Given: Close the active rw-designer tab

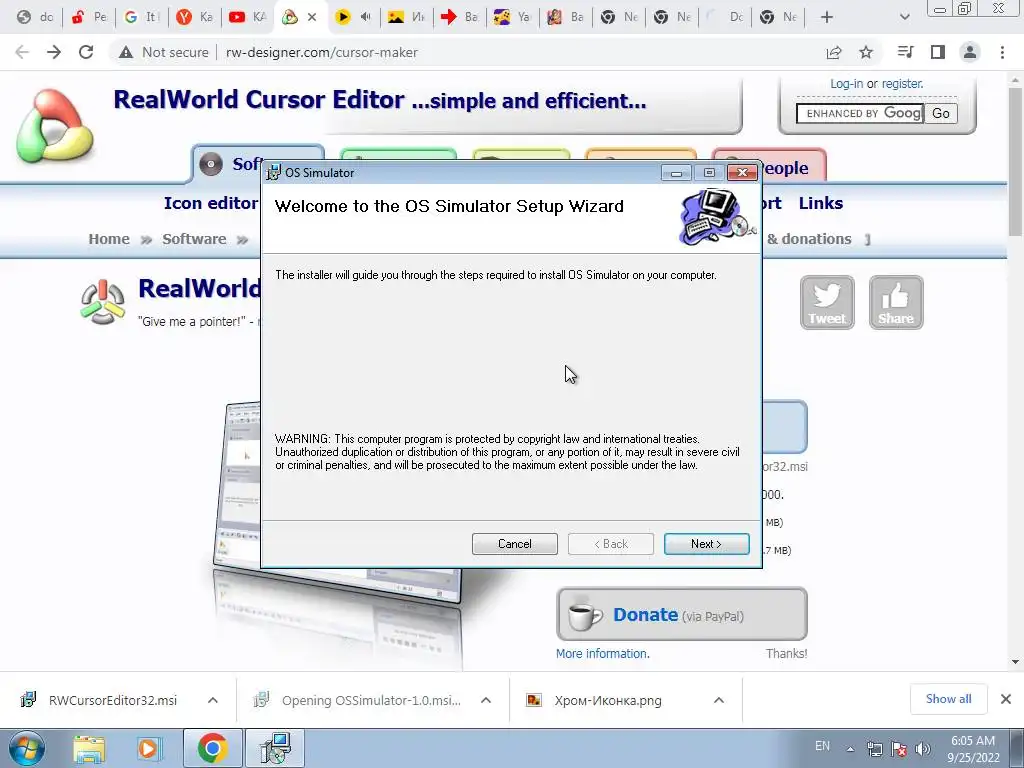Looking at the screenshot, I should click(x=312, y=17).
